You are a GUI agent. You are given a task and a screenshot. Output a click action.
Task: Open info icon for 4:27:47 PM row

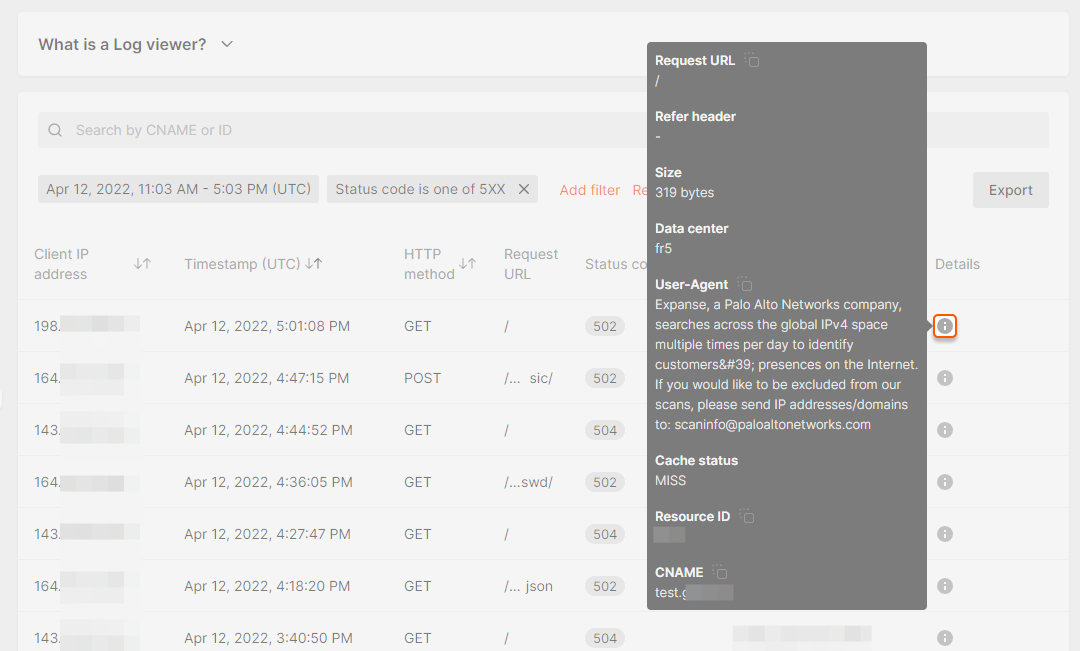945,534
